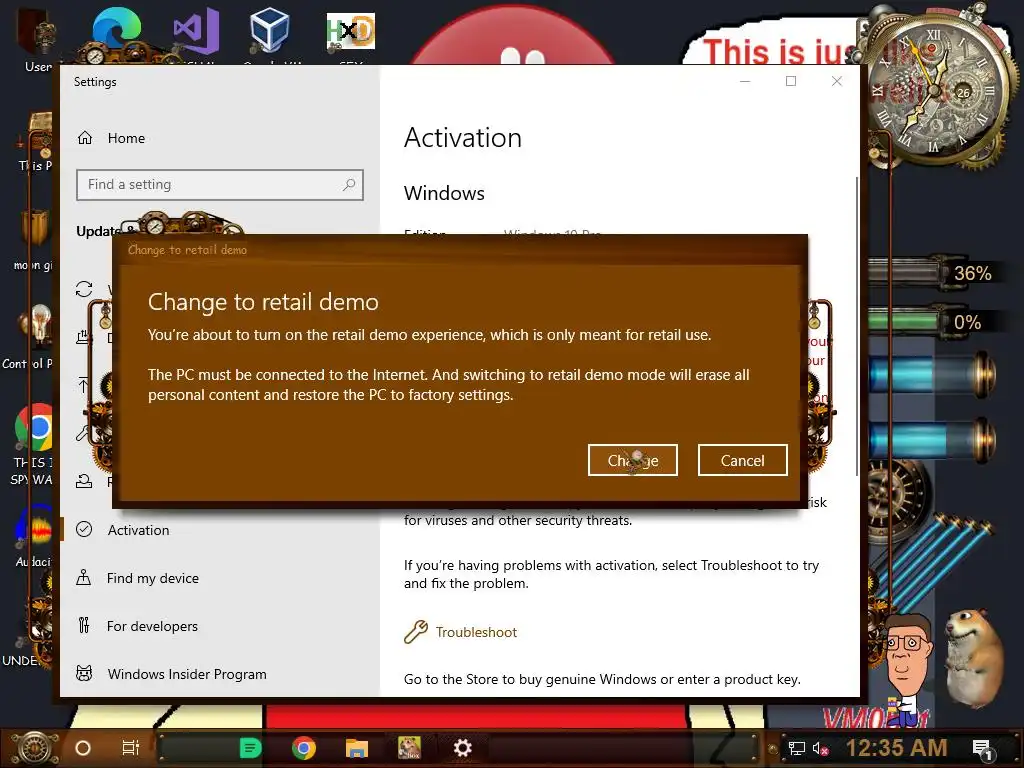Open VirtualBox cube desktop icon
1024x768 pixels.
270,30
